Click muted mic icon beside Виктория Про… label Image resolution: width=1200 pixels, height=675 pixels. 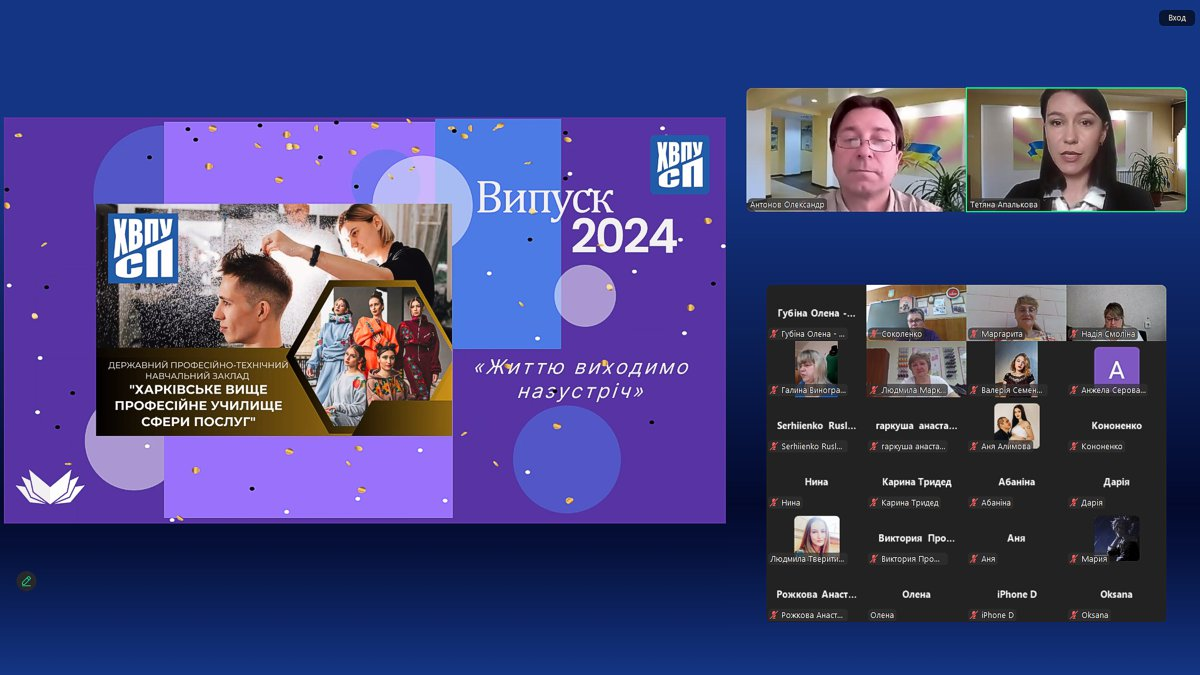point(874,559)
